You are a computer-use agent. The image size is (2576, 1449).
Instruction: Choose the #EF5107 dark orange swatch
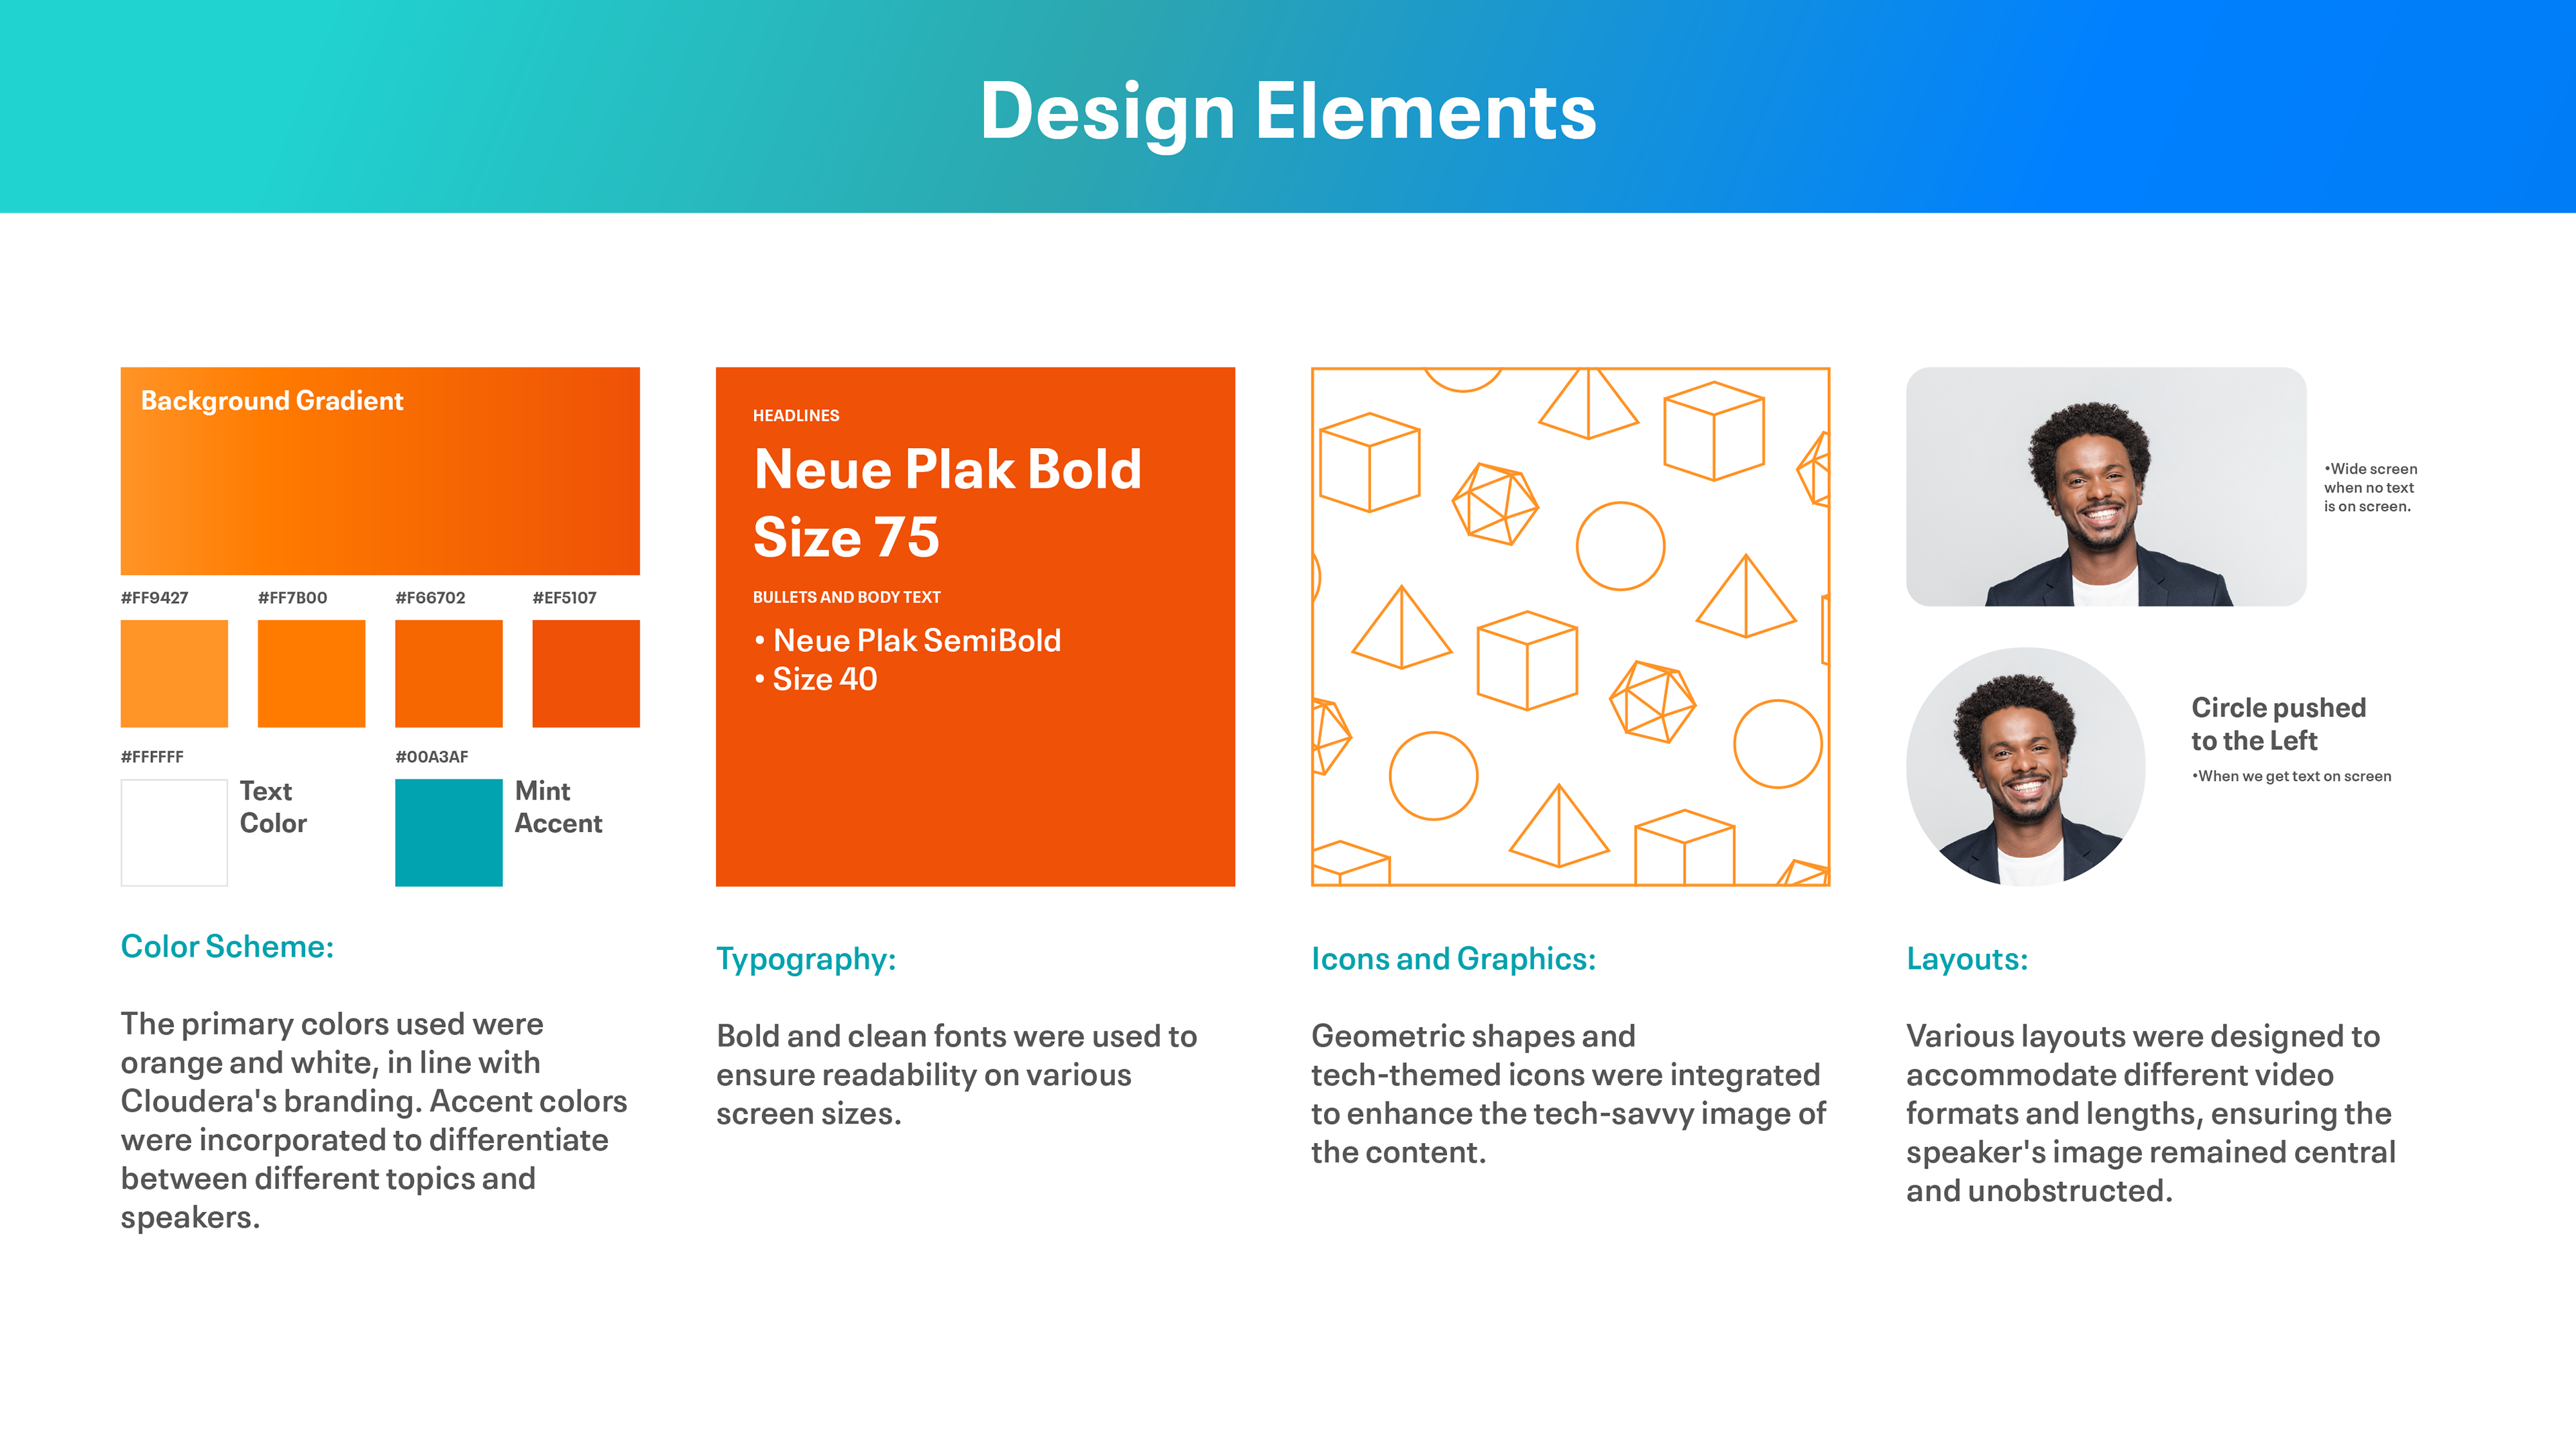click(x=585, y=673)
